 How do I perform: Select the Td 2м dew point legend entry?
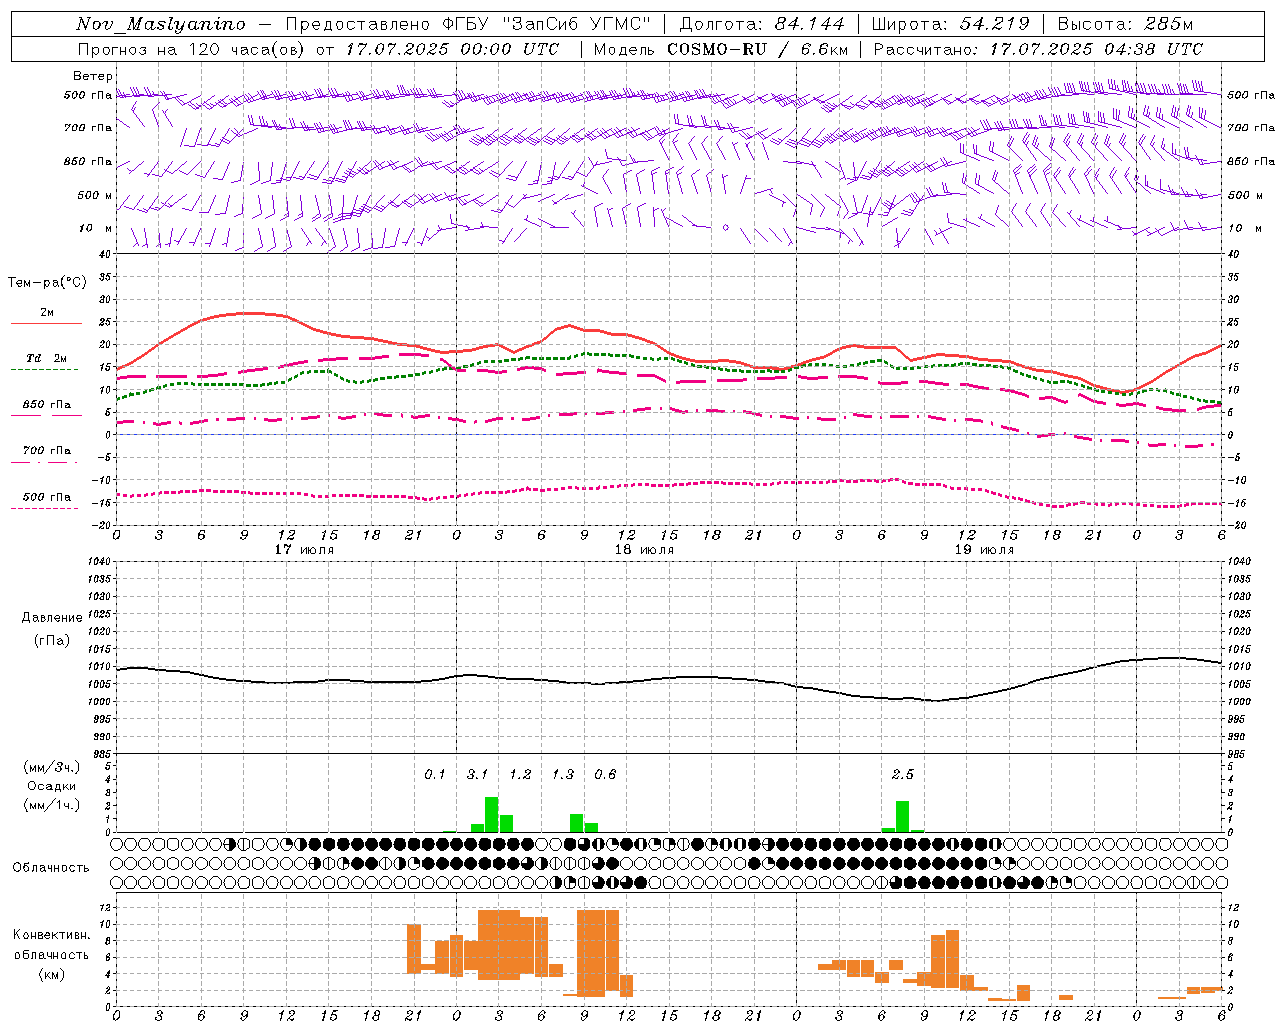click(x=47, y=358)
